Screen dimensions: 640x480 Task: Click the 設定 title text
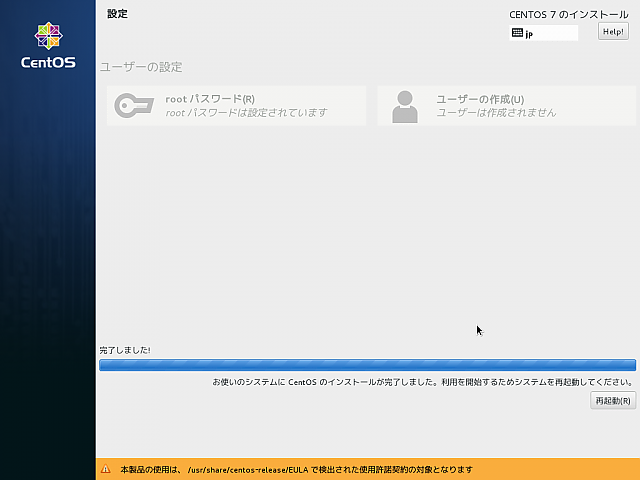[117, 14]
